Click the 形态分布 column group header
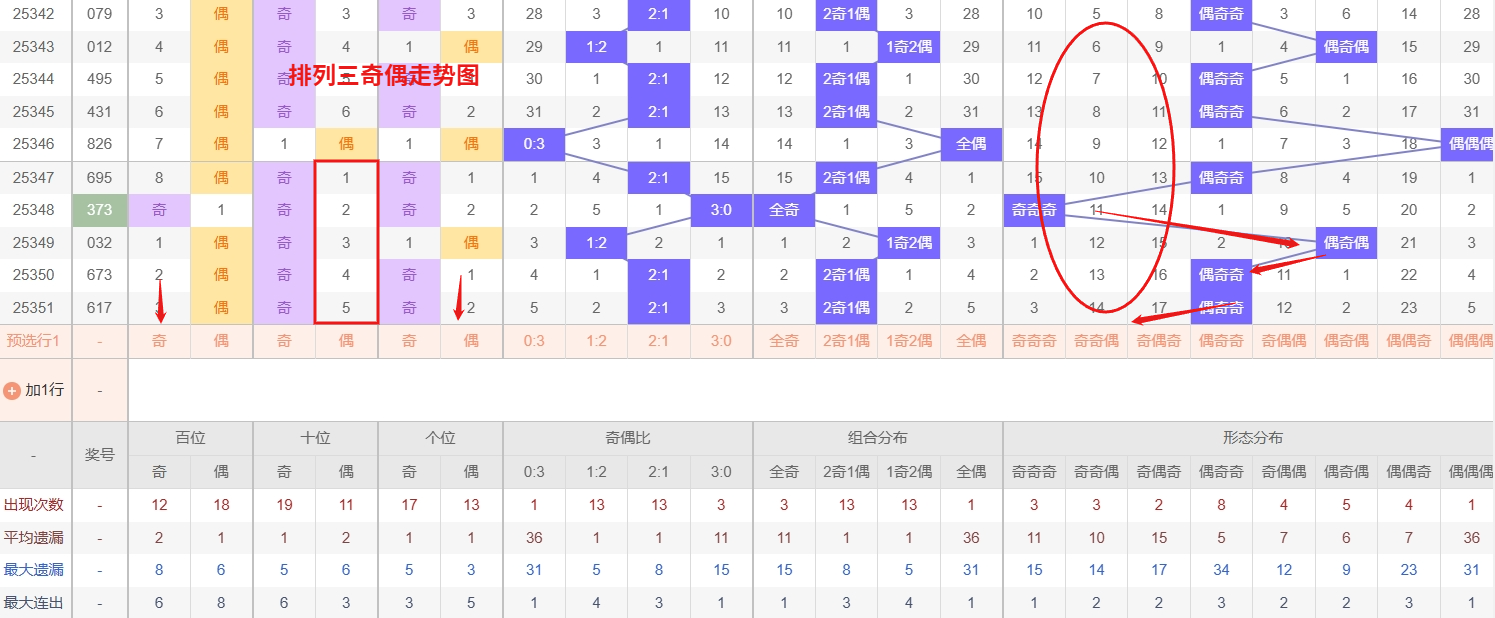The height and width of the screenshot is (618, 1495). [x=1252, y=438]
